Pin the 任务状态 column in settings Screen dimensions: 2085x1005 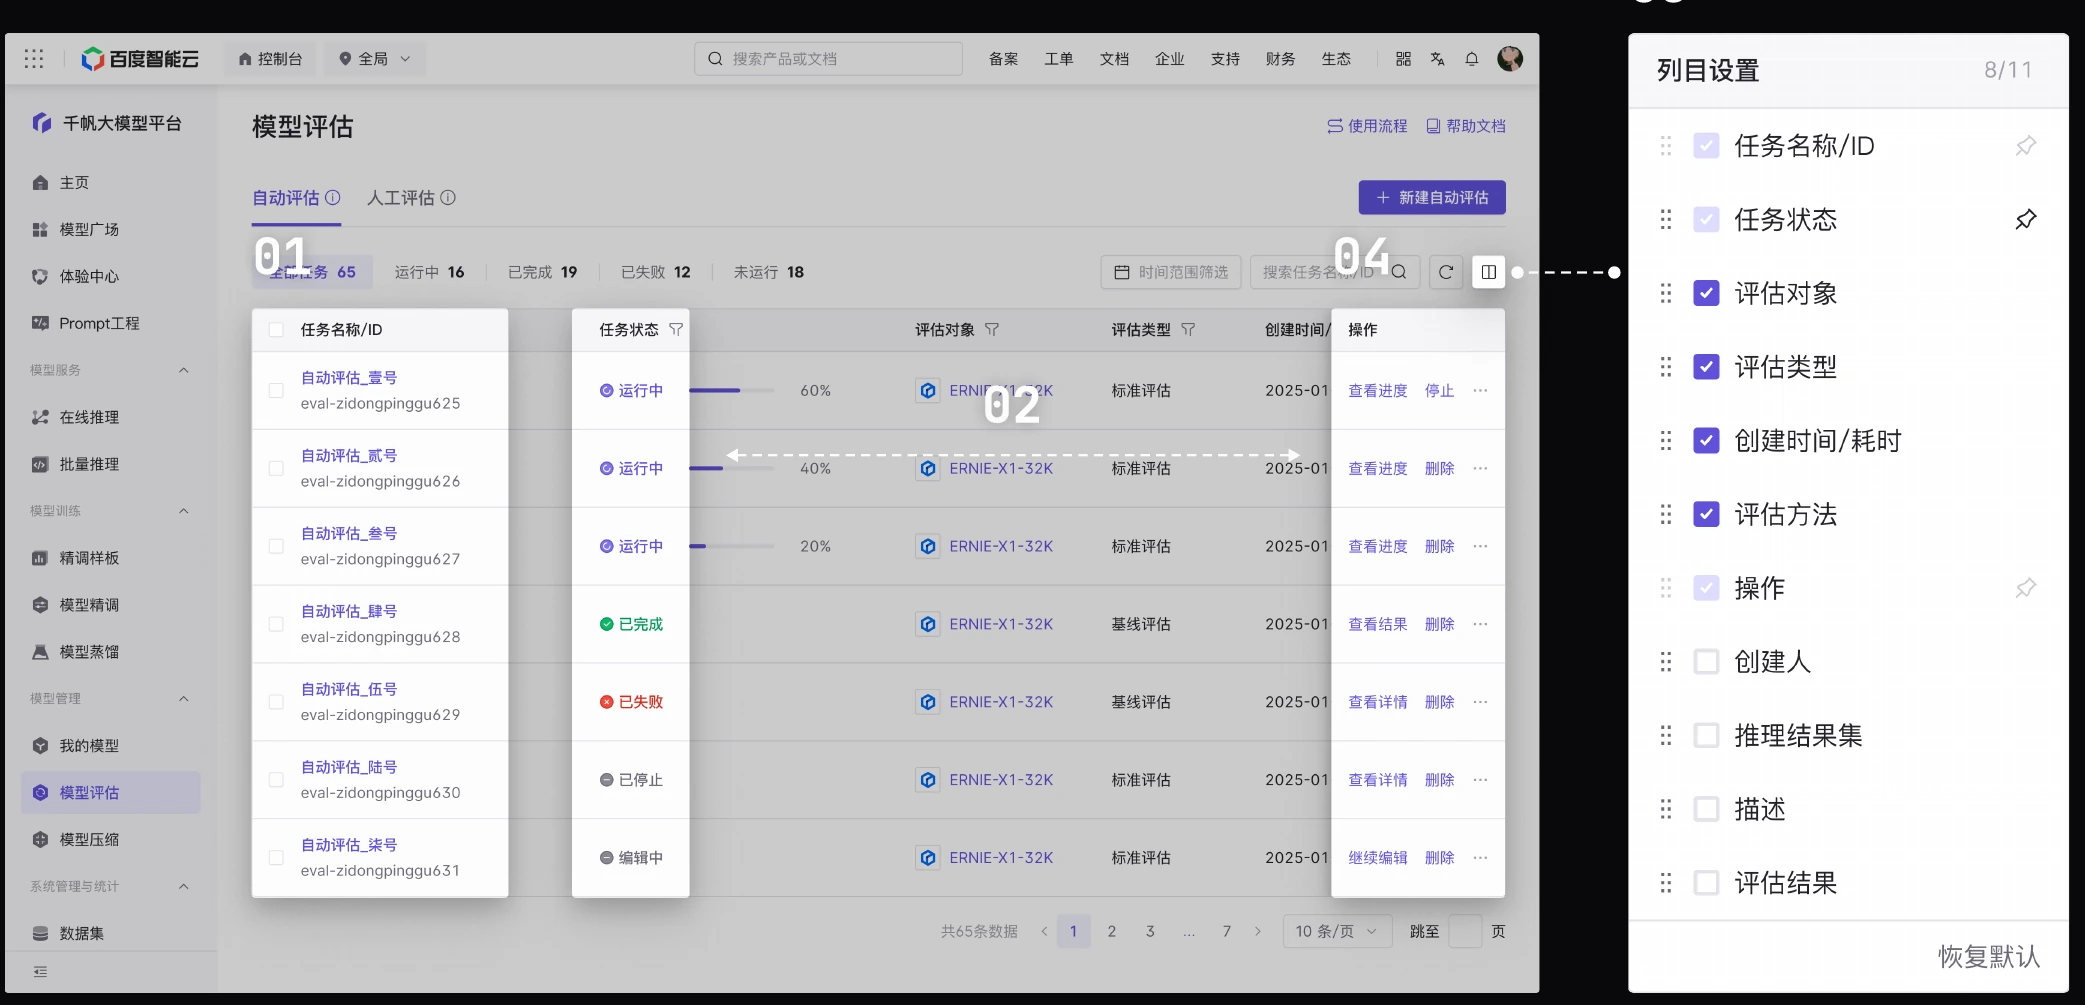click(2026, 219)
